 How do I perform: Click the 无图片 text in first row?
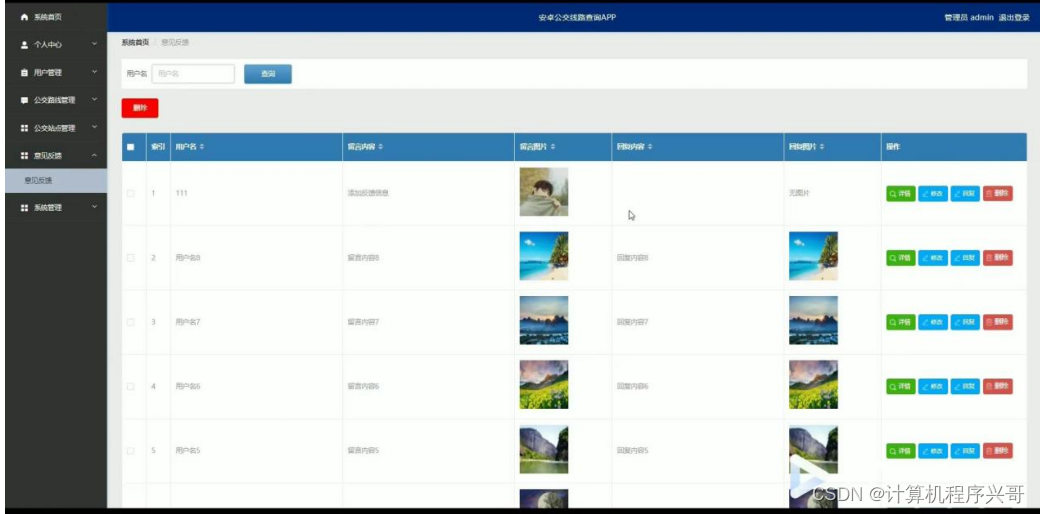pos(799,193)
